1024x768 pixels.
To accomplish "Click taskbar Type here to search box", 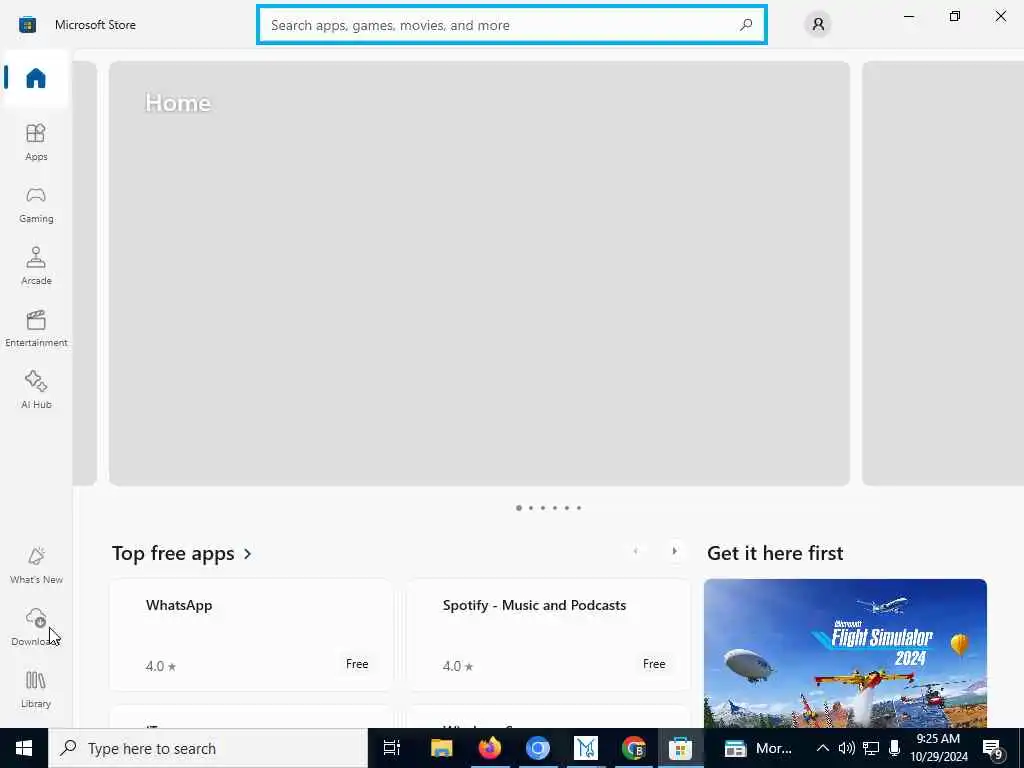I will coord(208,748).
